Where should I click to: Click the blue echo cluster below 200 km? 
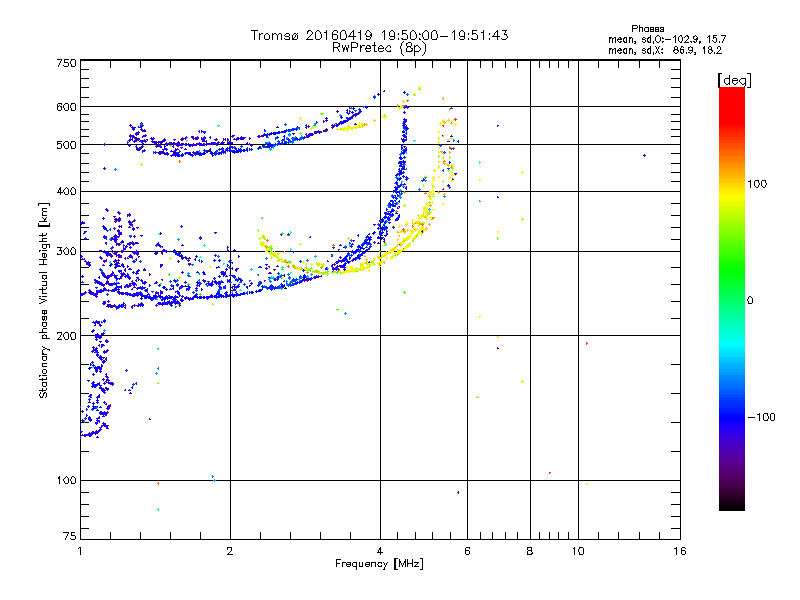click(x=97, y=380)
